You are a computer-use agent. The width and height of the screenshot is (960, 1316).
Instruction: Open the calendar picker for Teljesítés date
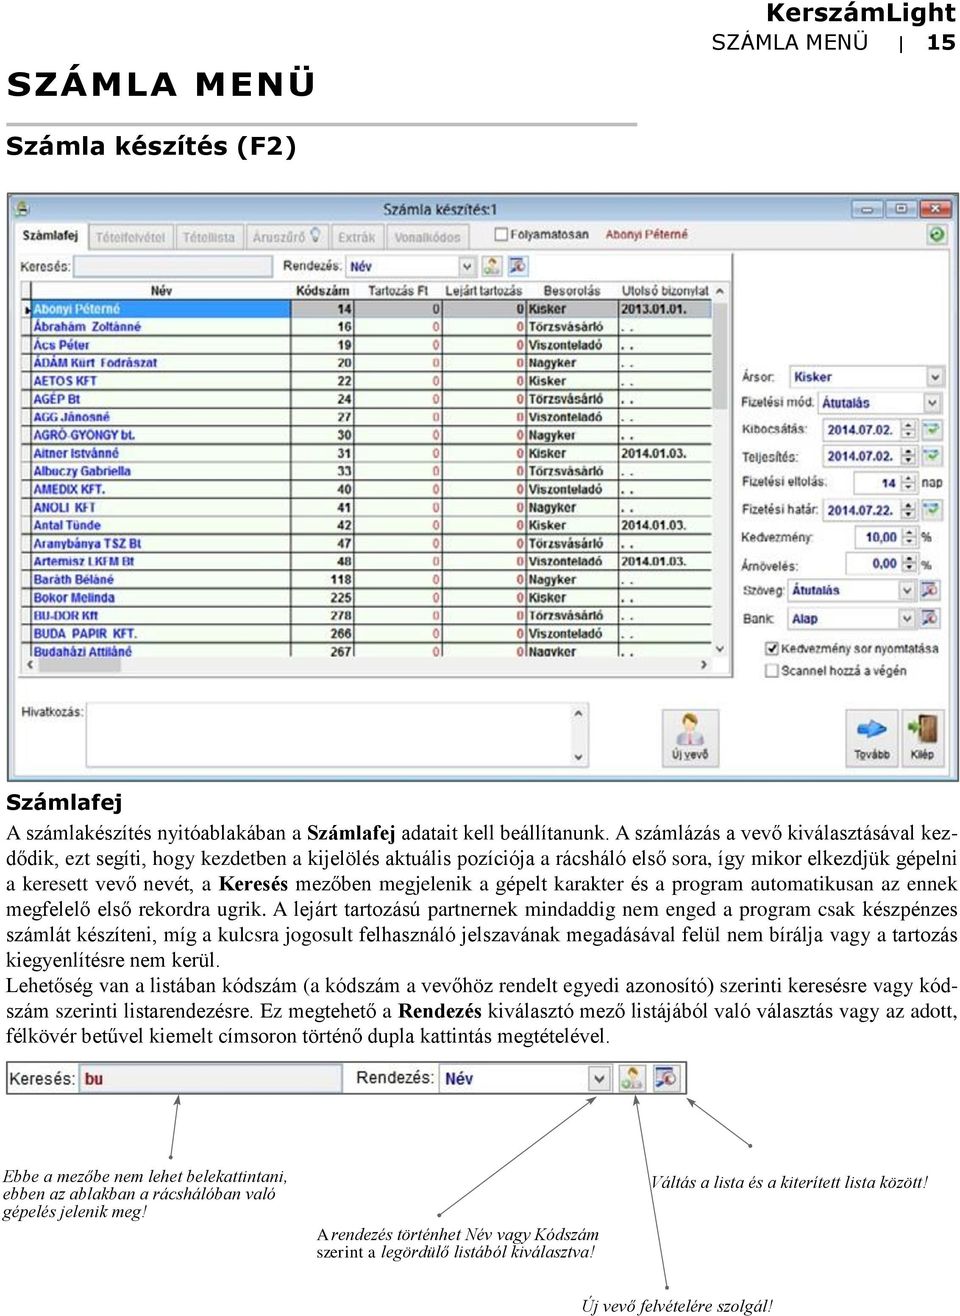[x=931, y=456]
